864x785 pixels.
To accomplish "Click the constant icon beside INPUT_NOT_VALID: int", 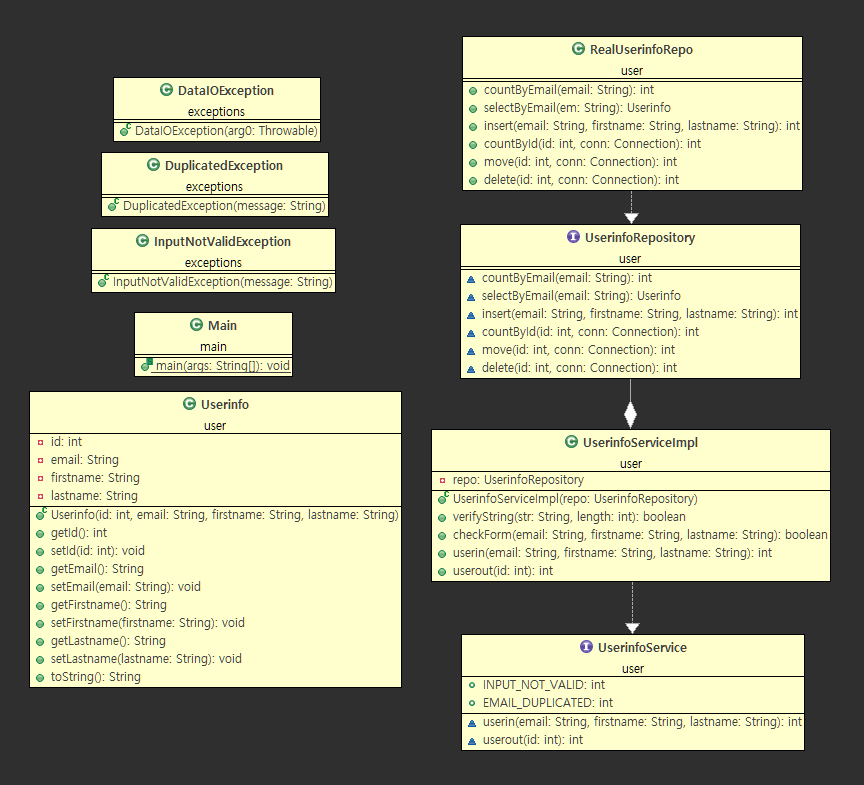I will tap(472, 685).
